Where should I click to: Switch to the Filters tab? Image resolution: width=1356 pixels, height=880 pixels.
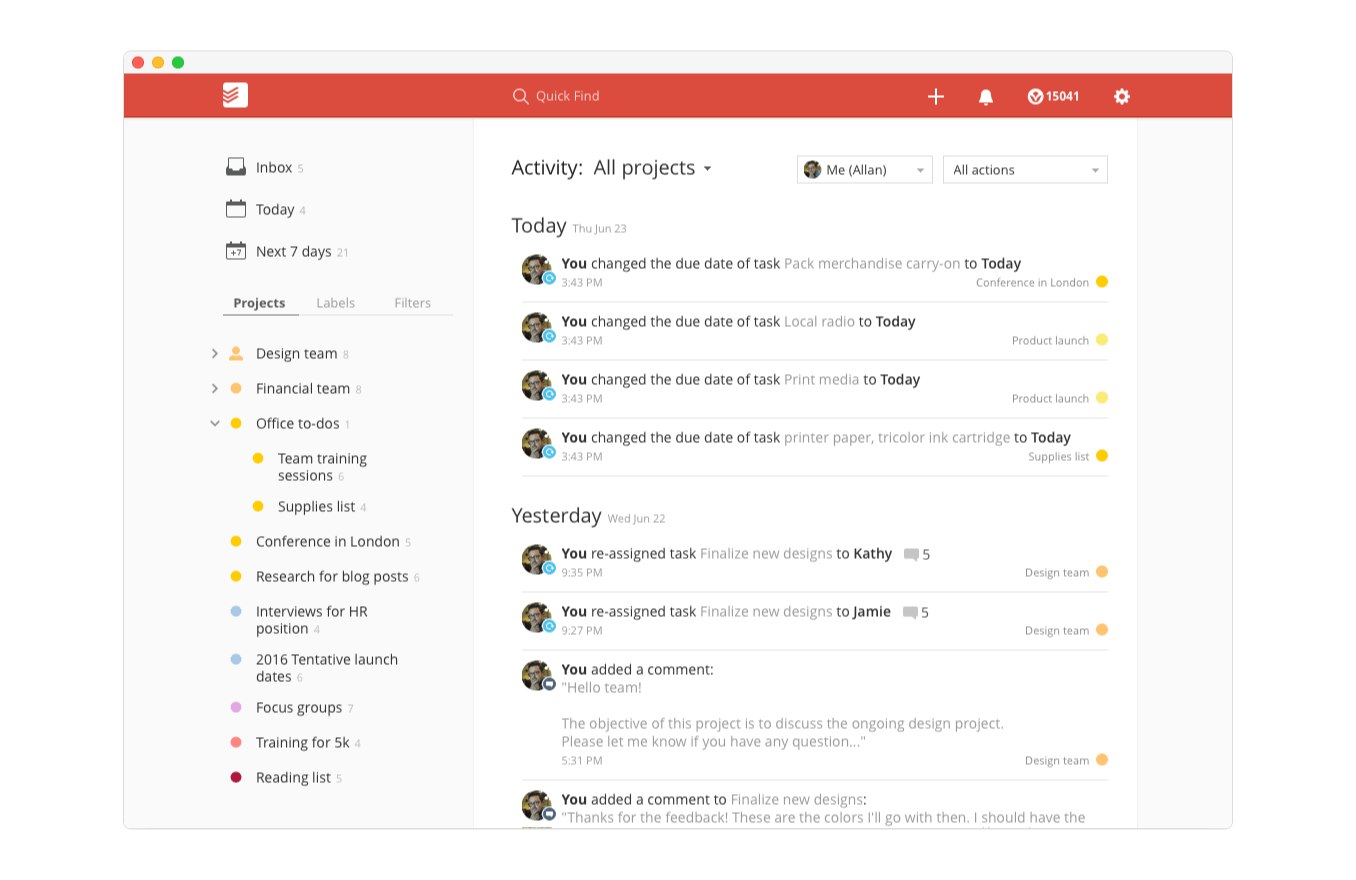point(412,303)
